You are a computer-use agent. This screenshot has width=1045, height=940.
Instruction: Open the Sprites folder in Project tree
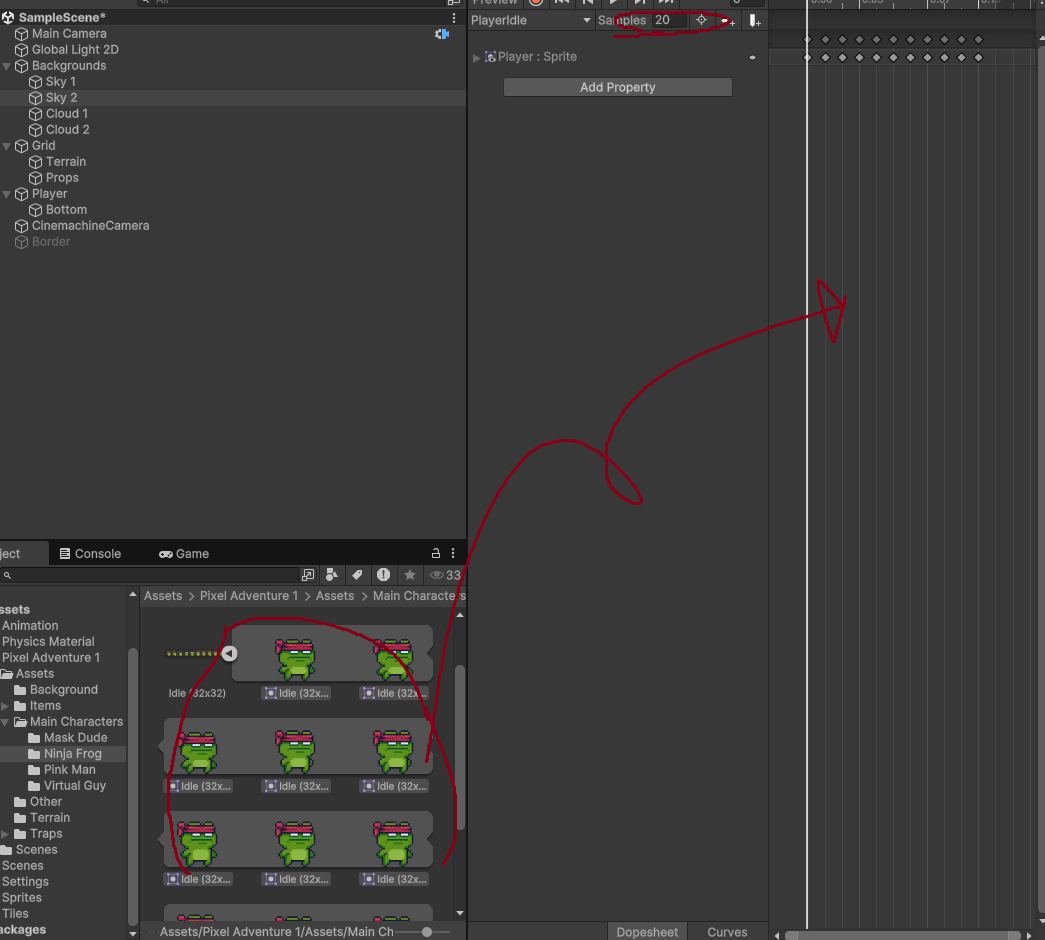pyautogui.click(x=21, y=898)
